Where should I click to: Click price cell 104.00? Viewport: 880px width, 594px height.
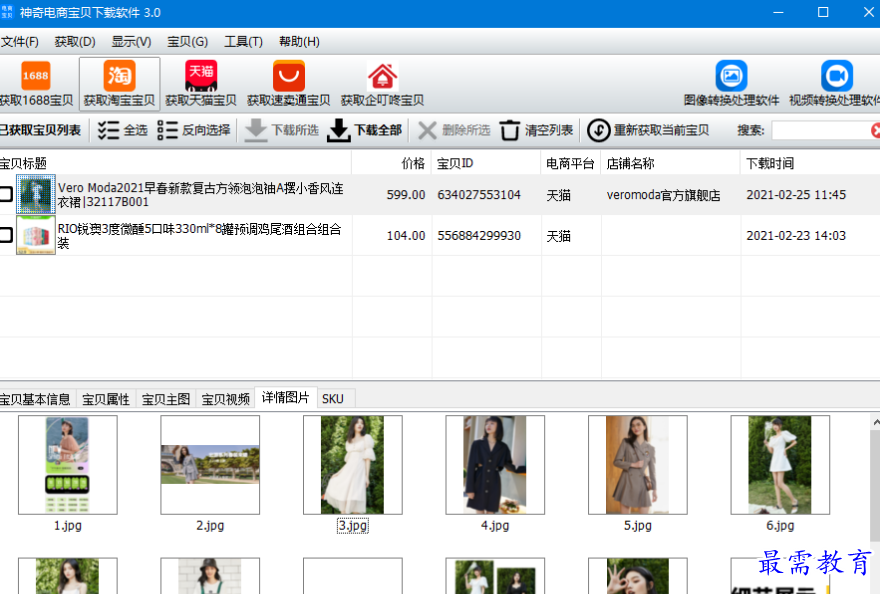pos(406,236)
